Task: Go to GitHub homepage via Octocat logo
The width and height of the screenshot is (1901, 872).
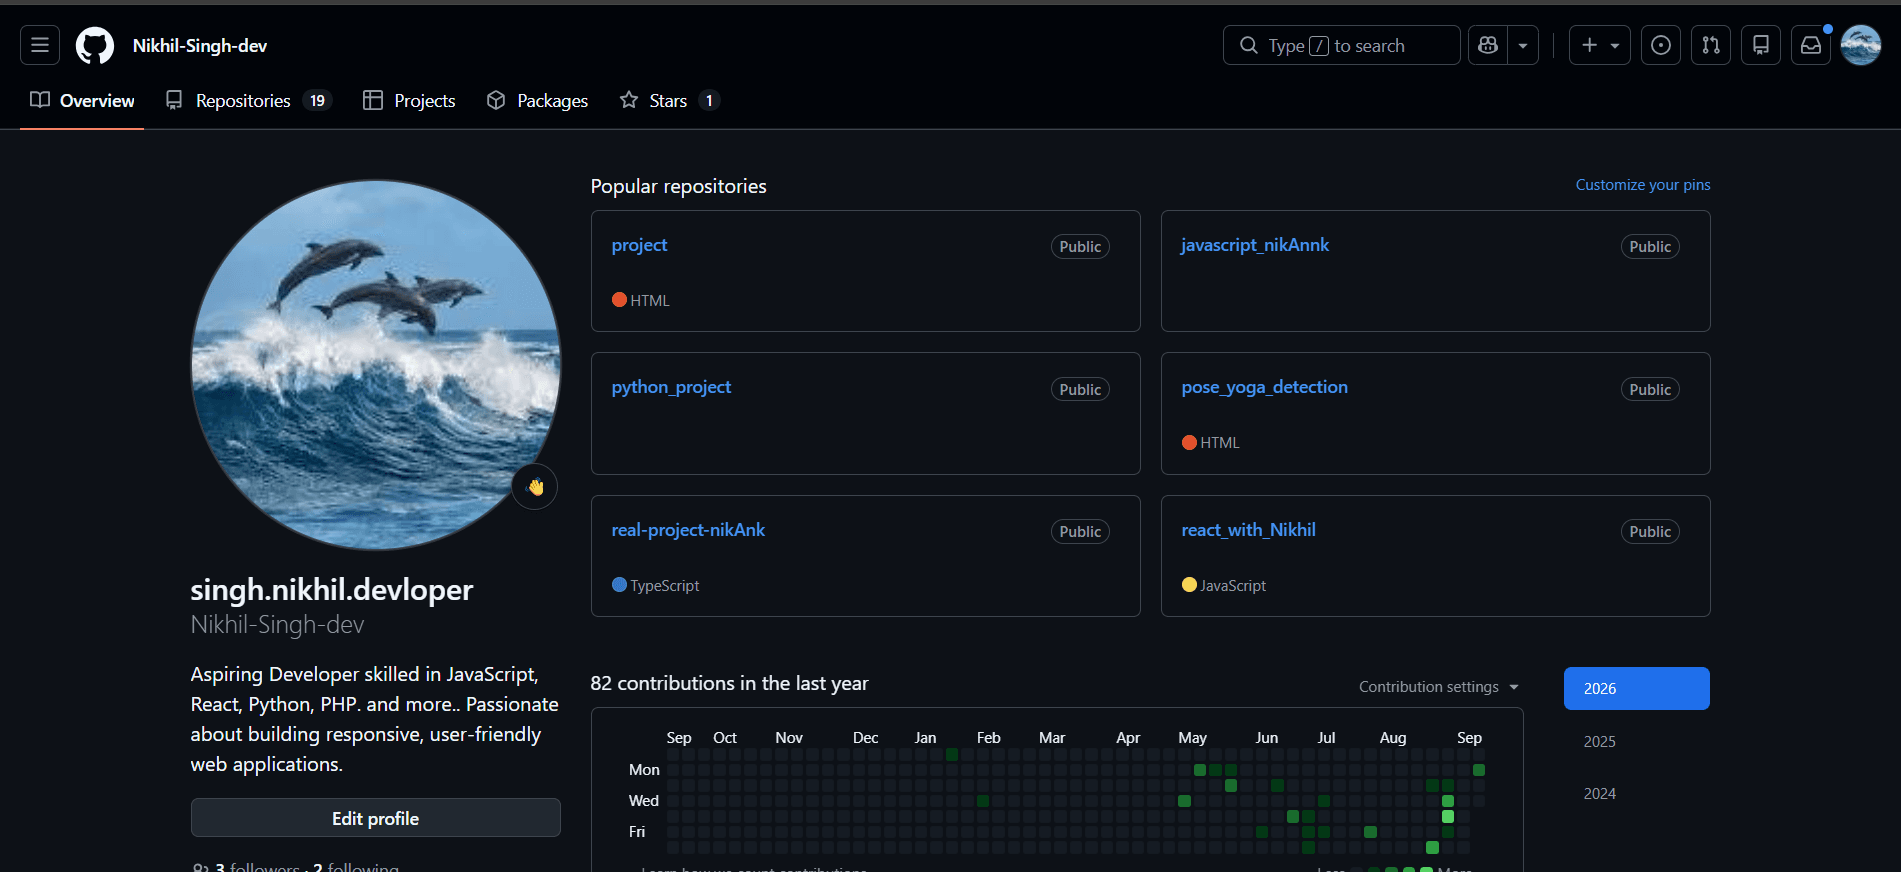Action: 95,46
